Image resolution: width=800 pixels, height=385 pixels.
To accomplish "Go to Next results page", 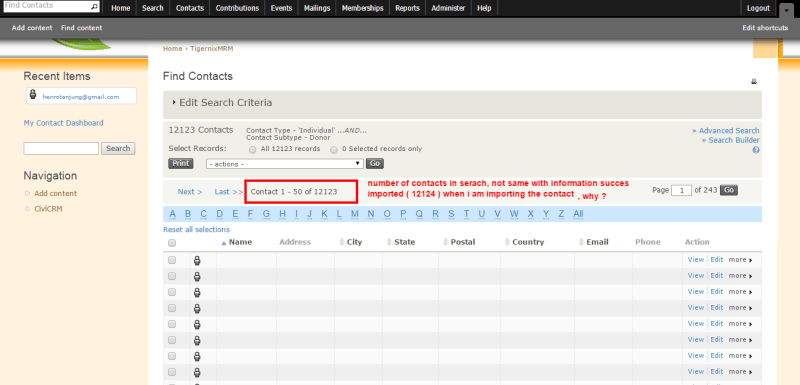I will coord(190,192).
